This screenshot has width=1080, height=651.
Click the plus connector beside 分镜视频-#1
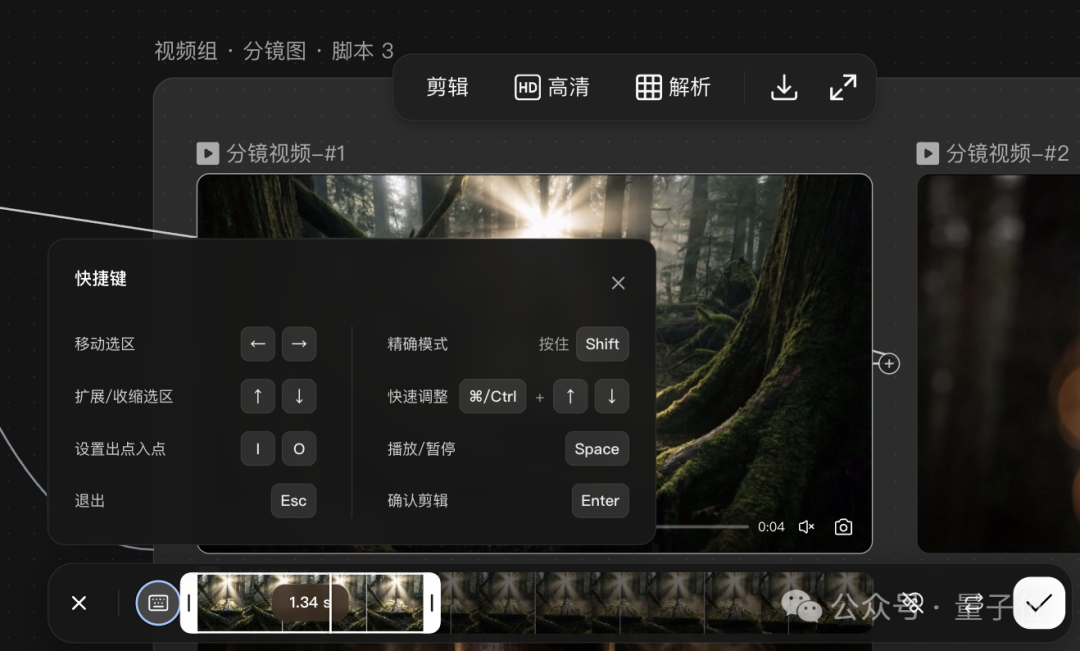[889, 364]
